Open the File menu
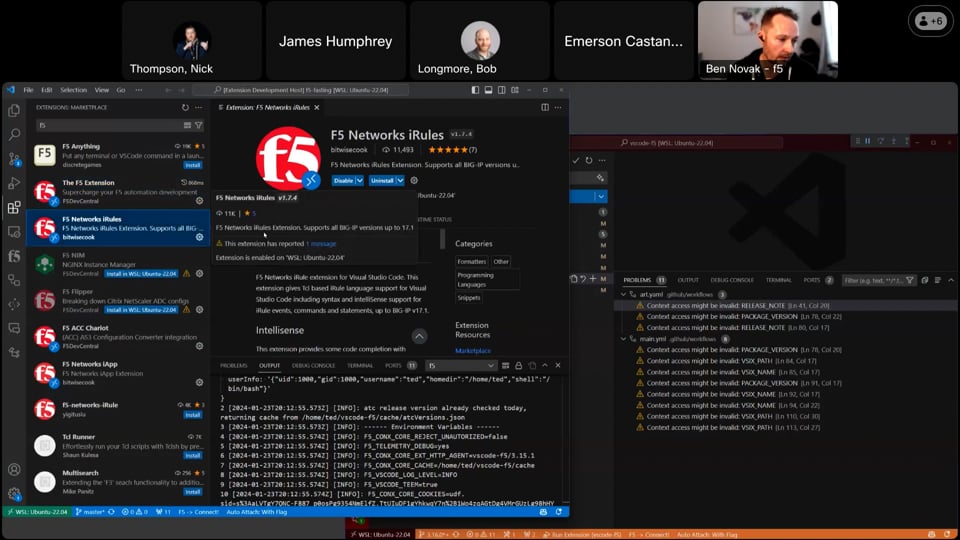This screenshot has height=540, width=960. pos(28,90)
